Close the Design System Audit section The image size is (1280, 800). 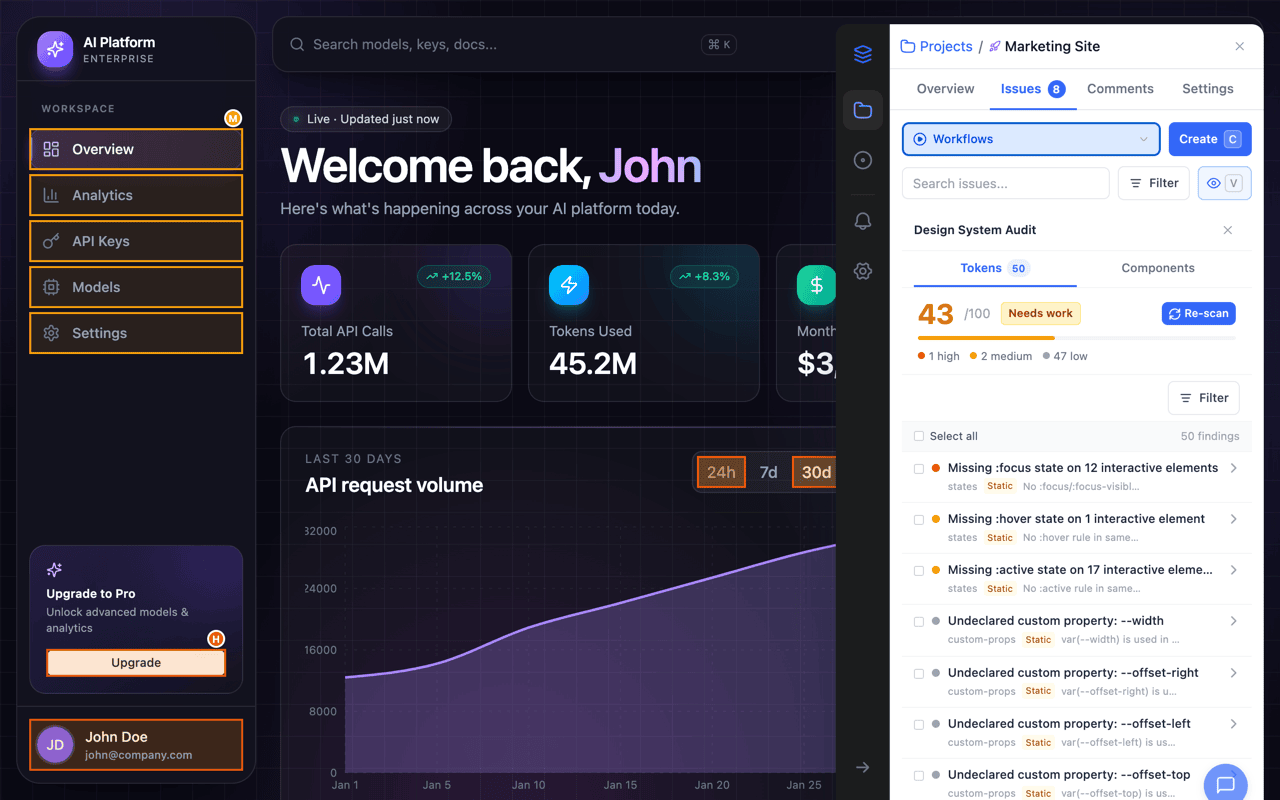click(x=1228, y=230)
